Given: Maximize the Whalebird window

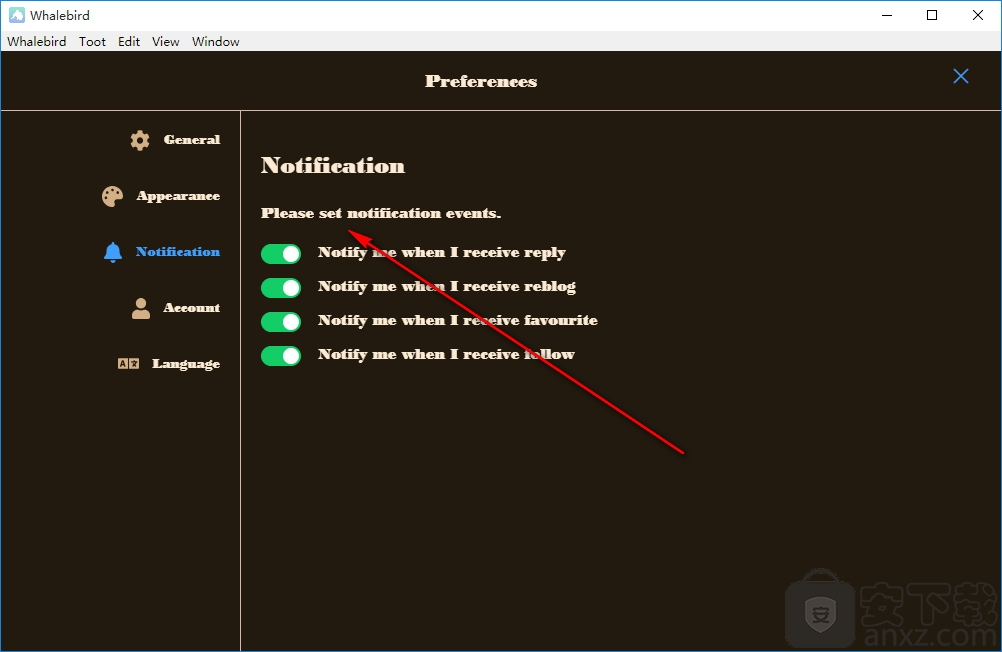Looking at the screenshot, I should point(932,15).
